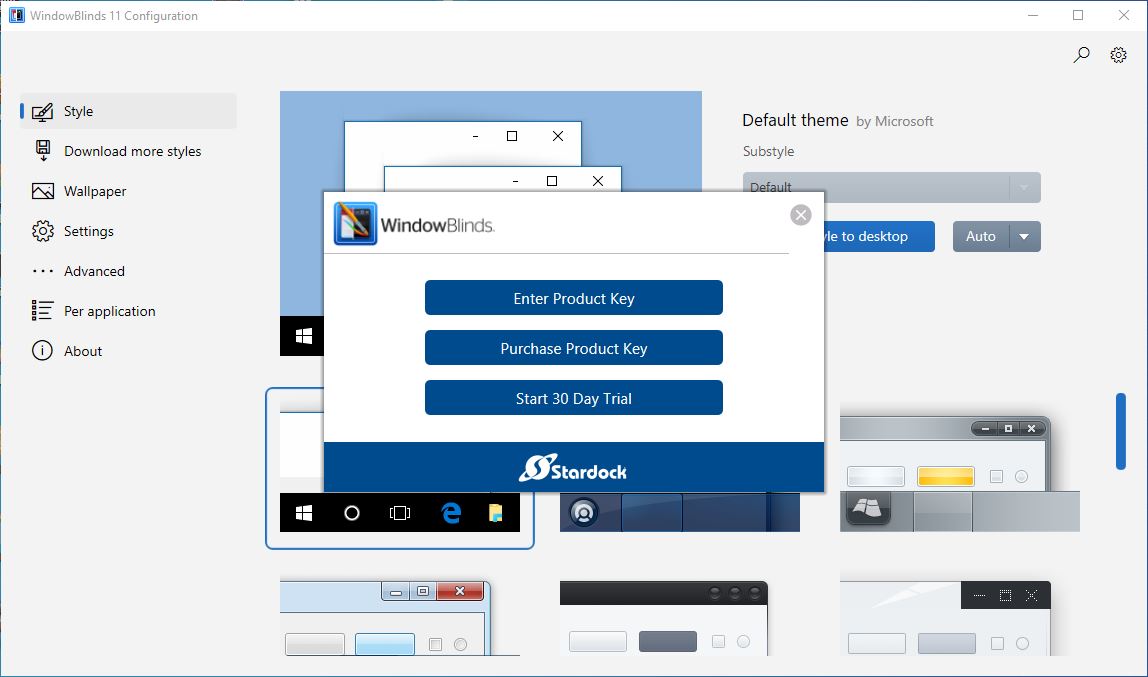1148x677 pixels.
Task: Click the Stardock logo in the dialog footer
Action: (573, 468)
